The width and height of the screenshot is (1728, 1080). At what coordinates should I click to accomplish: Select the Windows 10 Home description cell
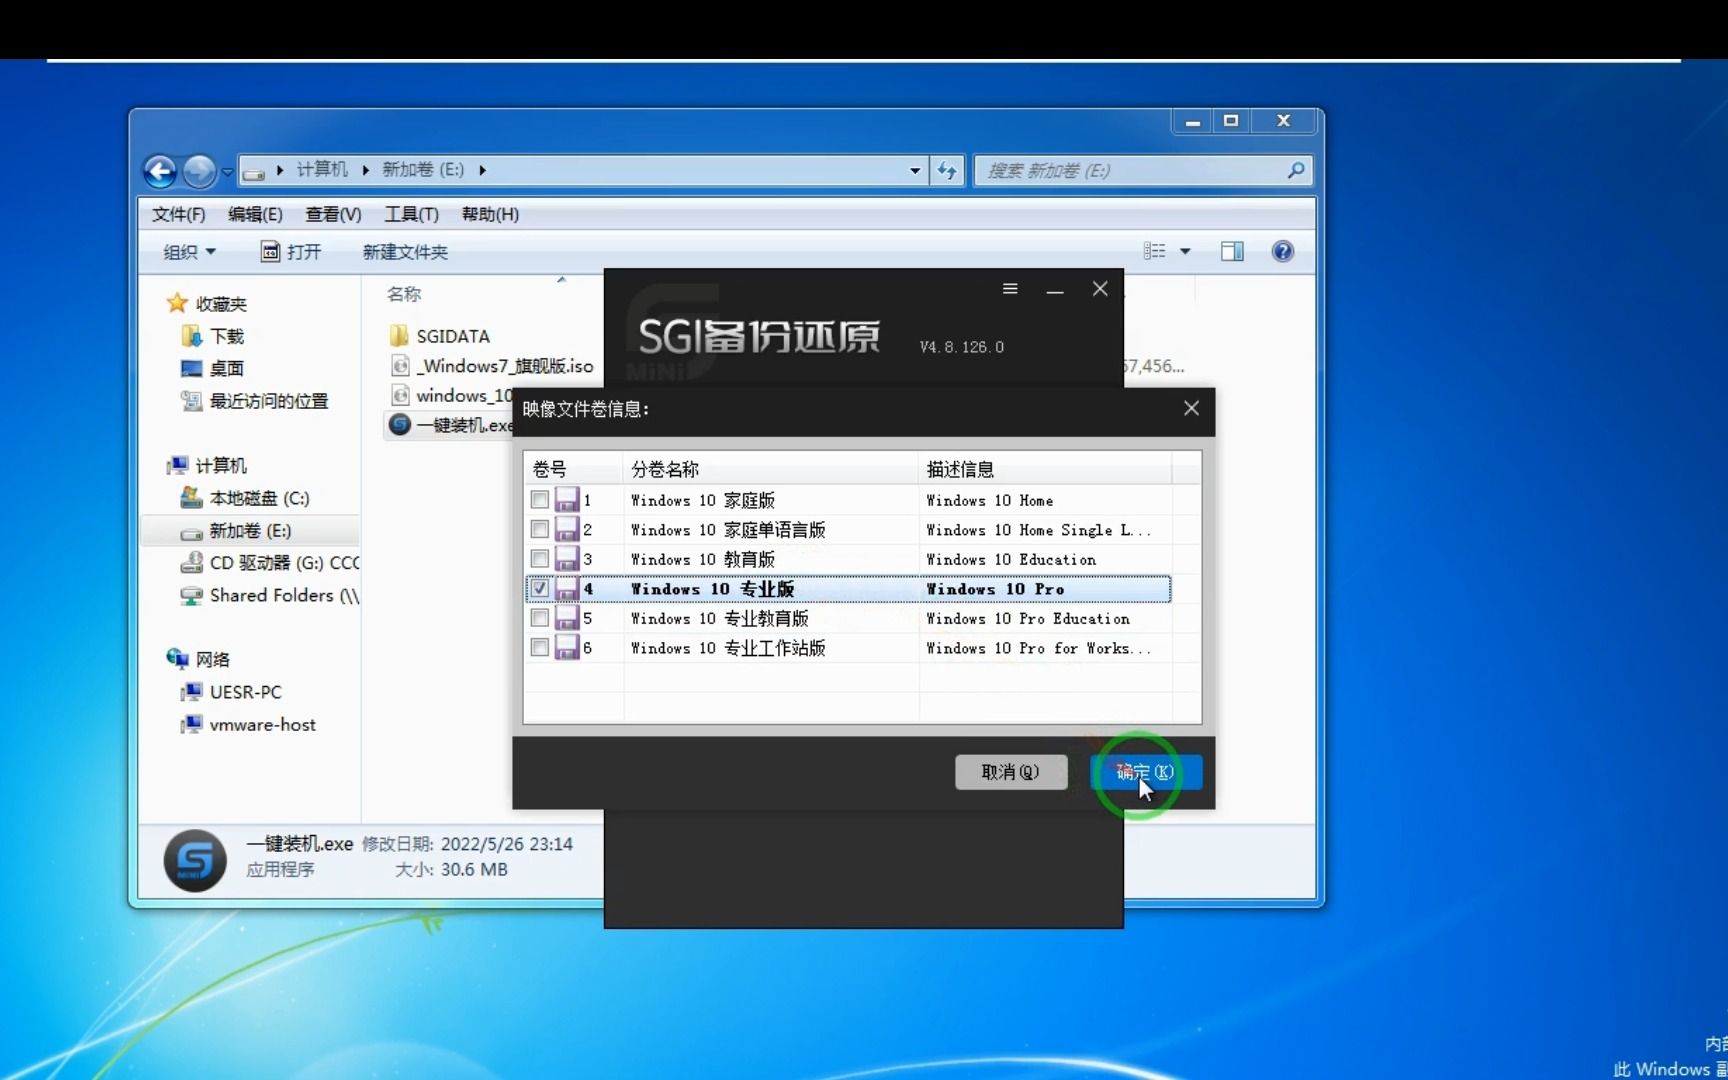tap(989, 500)
